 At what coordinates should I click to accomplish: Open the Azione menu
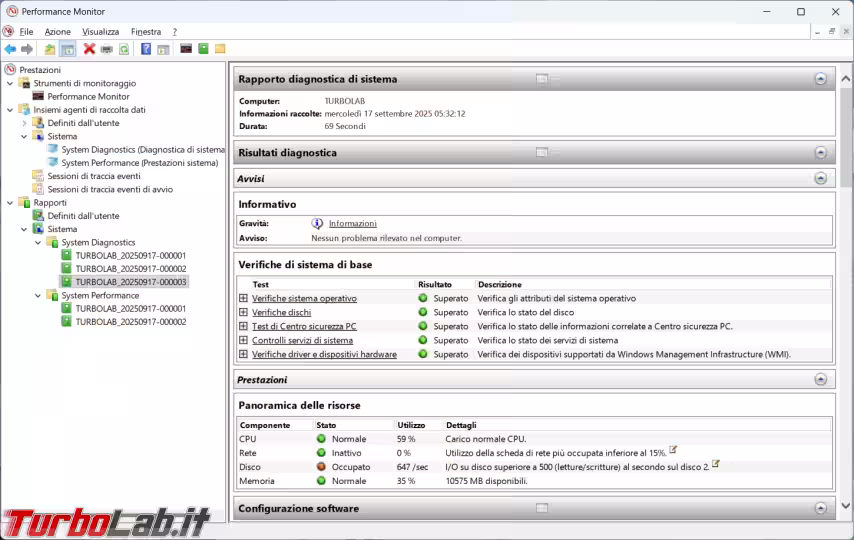(x=57, y=32)
